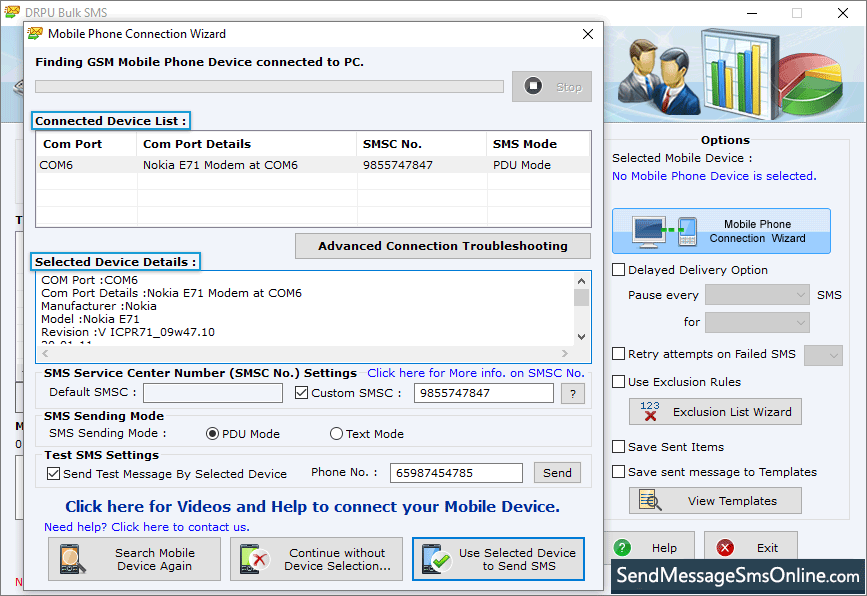Image resolution: width=867 pixels, height=596 pixels.
Task: Enable the Save Sent Items checkbox
Action: (x=618, y=446)
